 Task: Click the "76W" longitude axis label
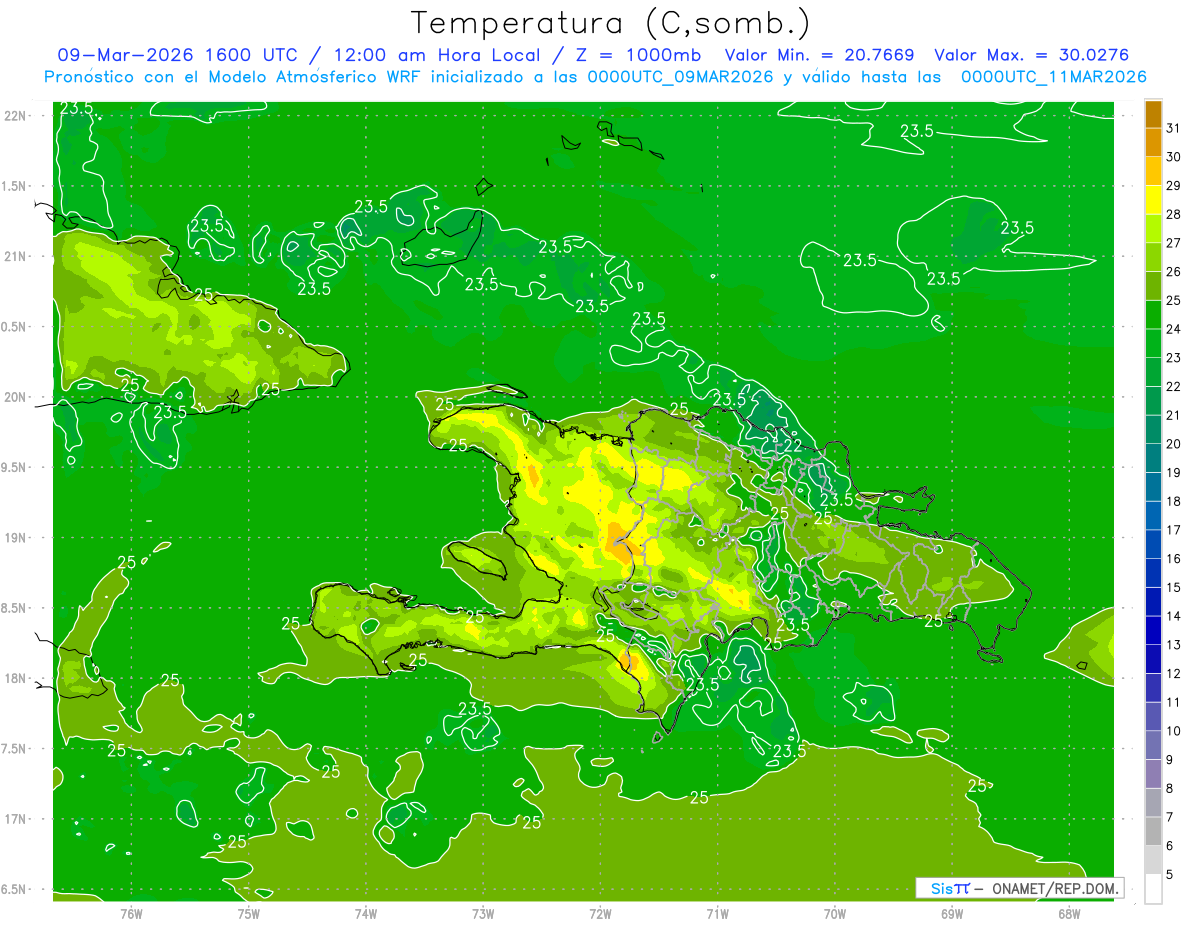point(131,914)
